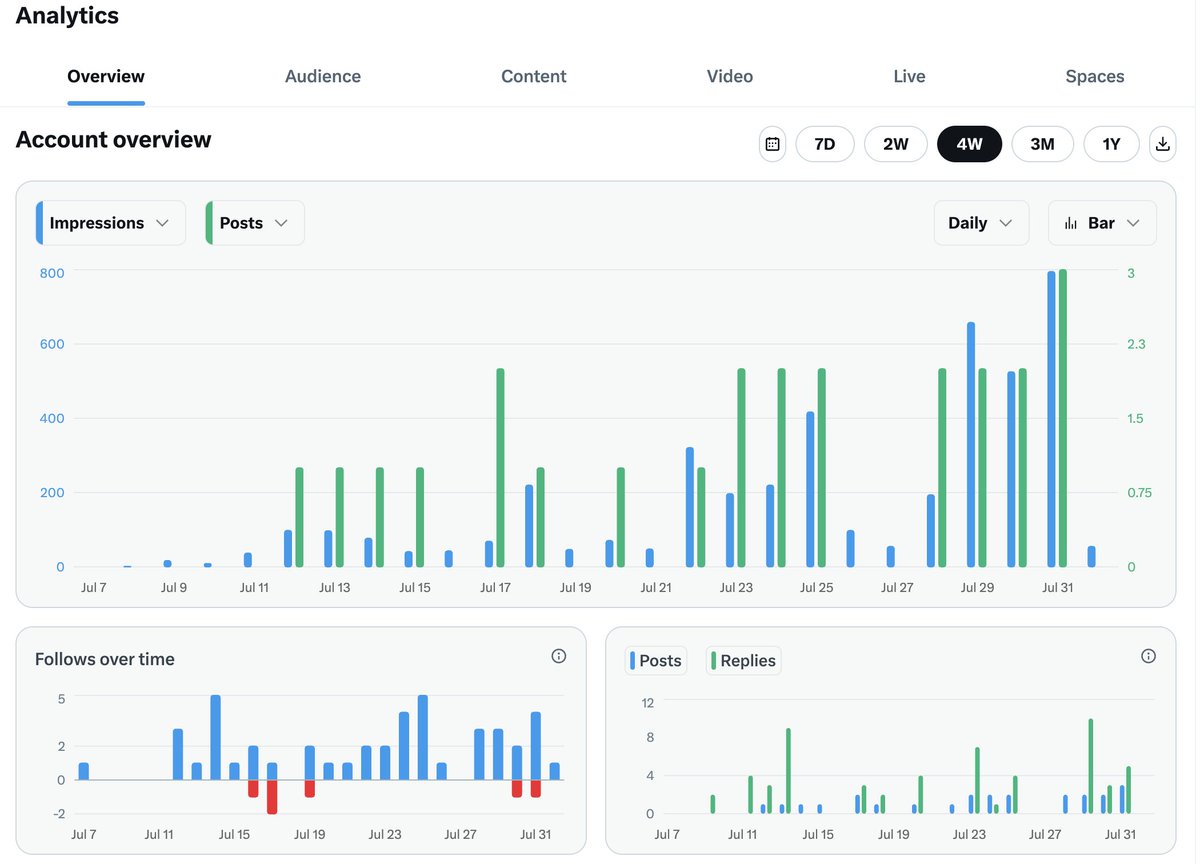The height and width of the screenshot is (864, 1200).
Task: Click the Account overview heading
Action: 113,139
